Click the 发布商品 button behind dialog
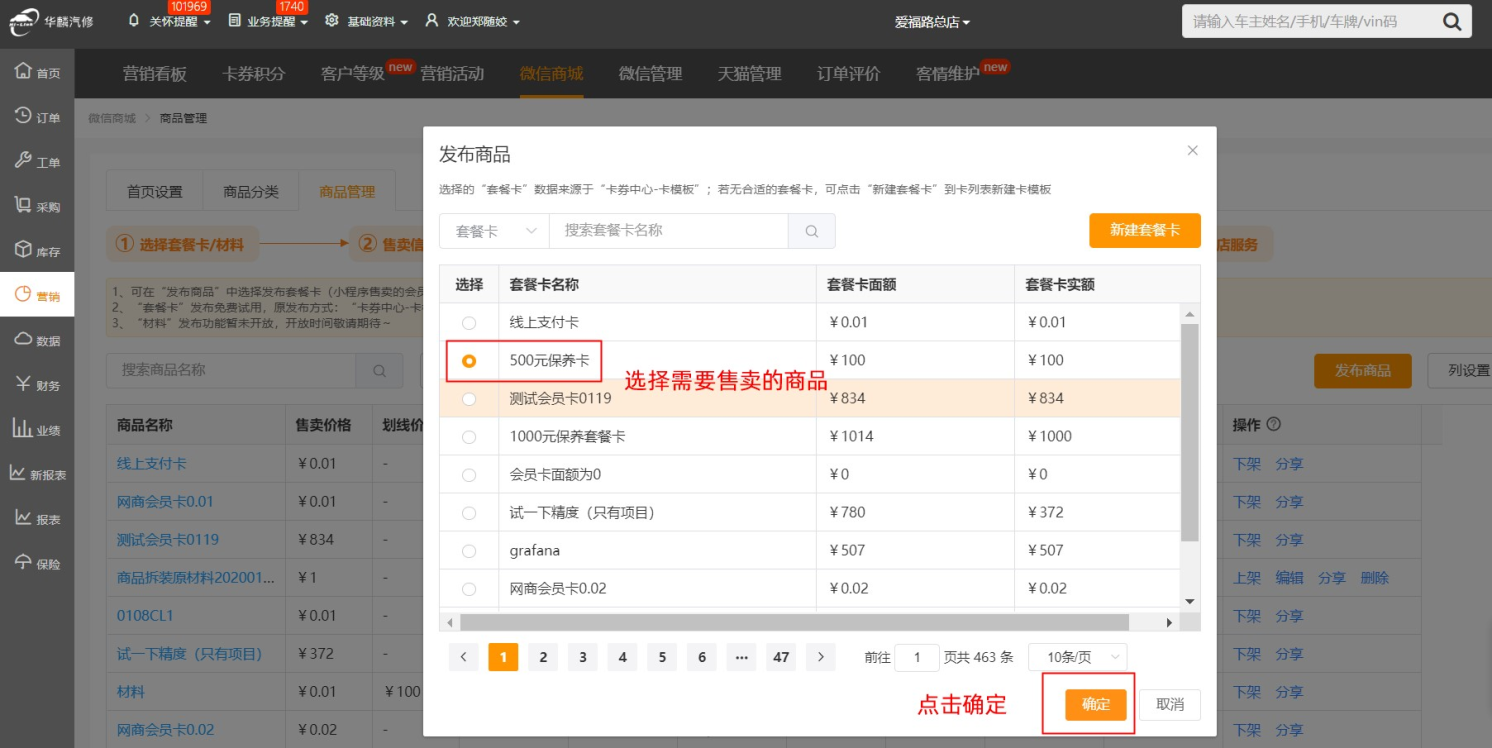The height and width of the screenshot is (748, 1492). [1362, 370]
